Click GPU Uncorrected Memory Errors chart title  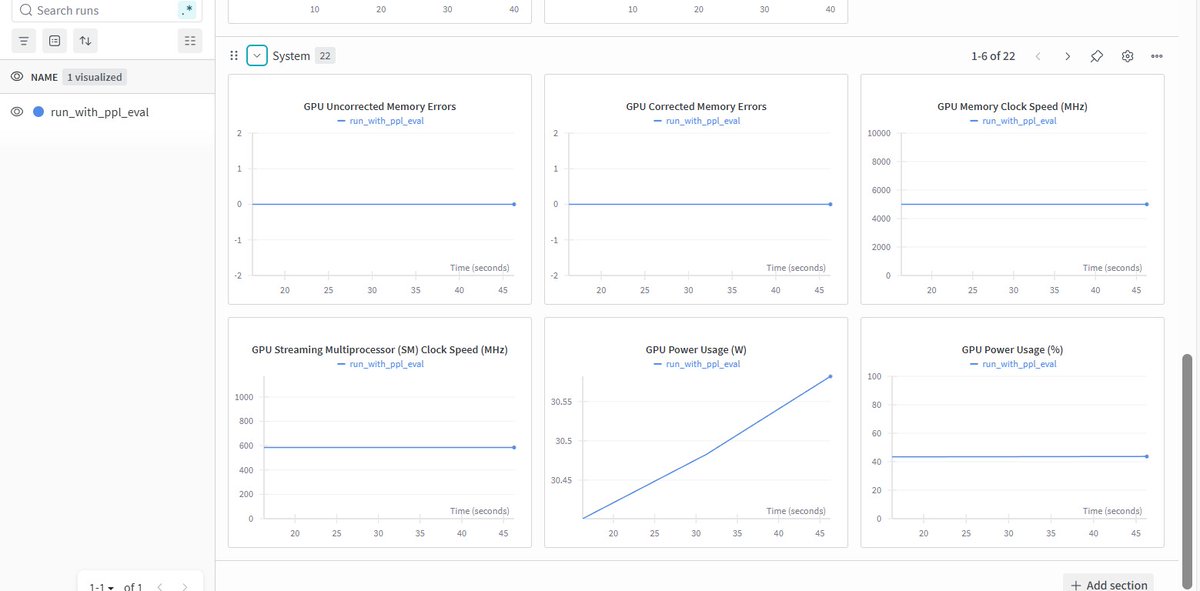point(380,106)
